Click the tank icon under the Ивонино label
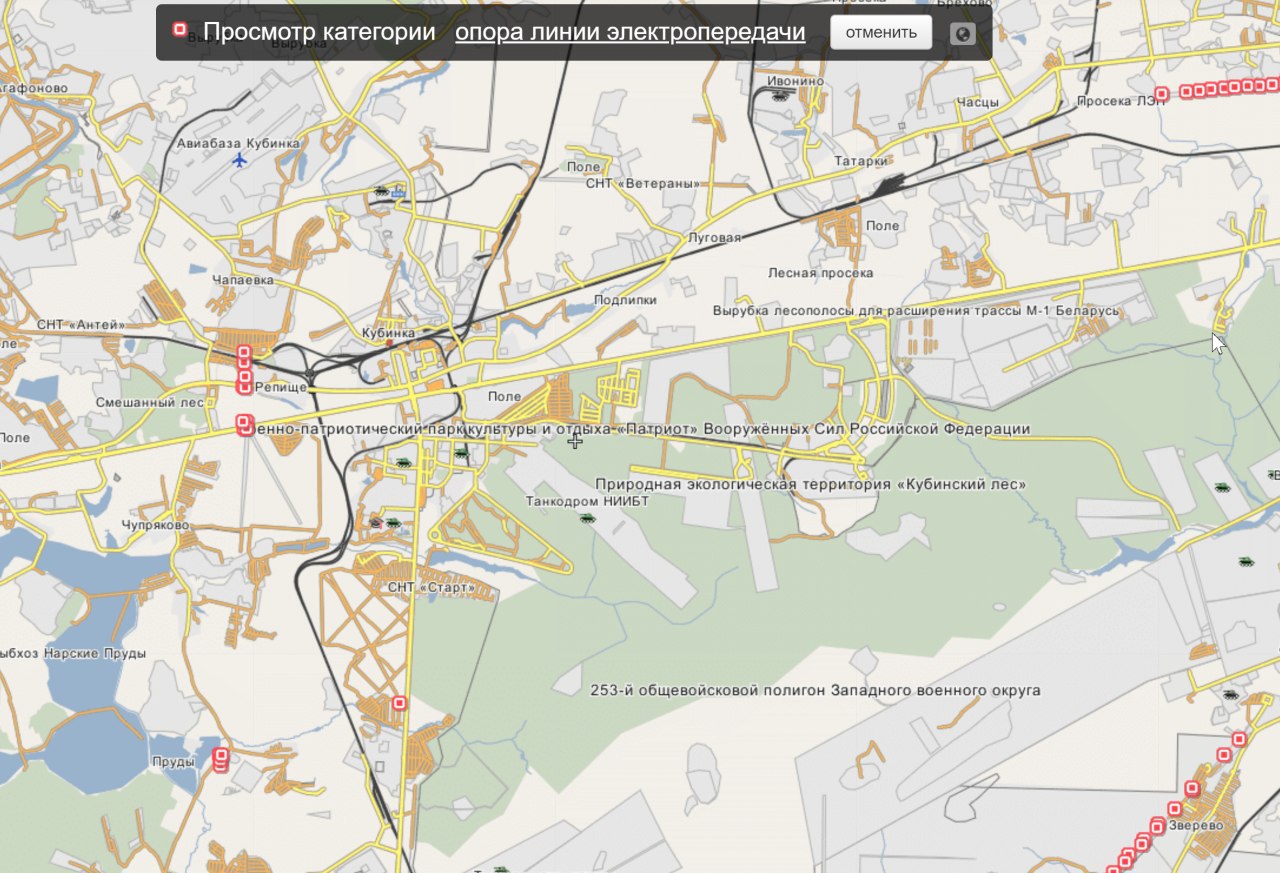 [x=781, y=96]
